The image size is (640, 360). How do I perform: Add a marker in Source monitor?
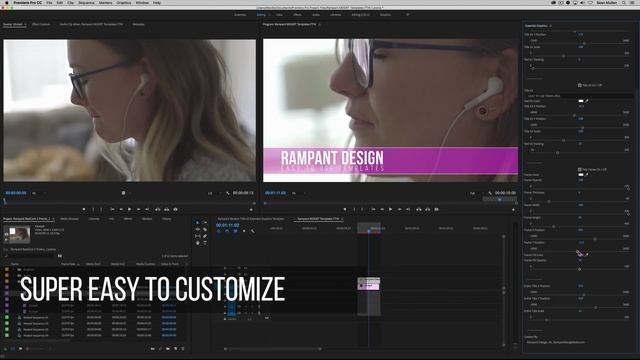pos(84,209)
